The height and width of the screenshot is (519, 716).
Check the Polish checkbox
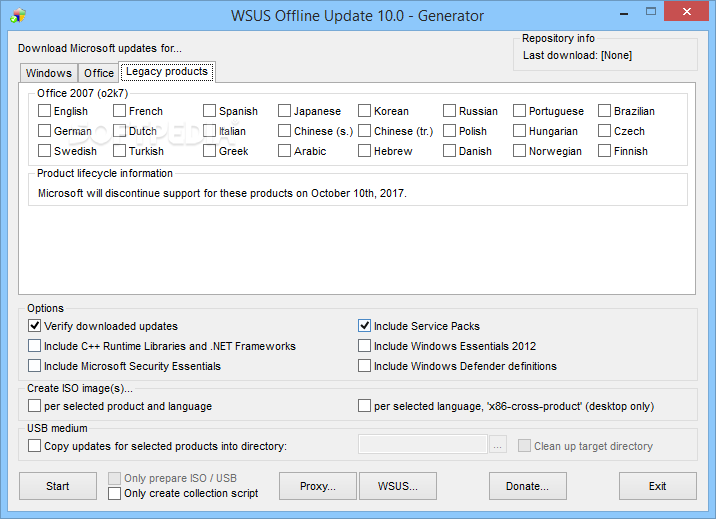[x=449, y=131]
